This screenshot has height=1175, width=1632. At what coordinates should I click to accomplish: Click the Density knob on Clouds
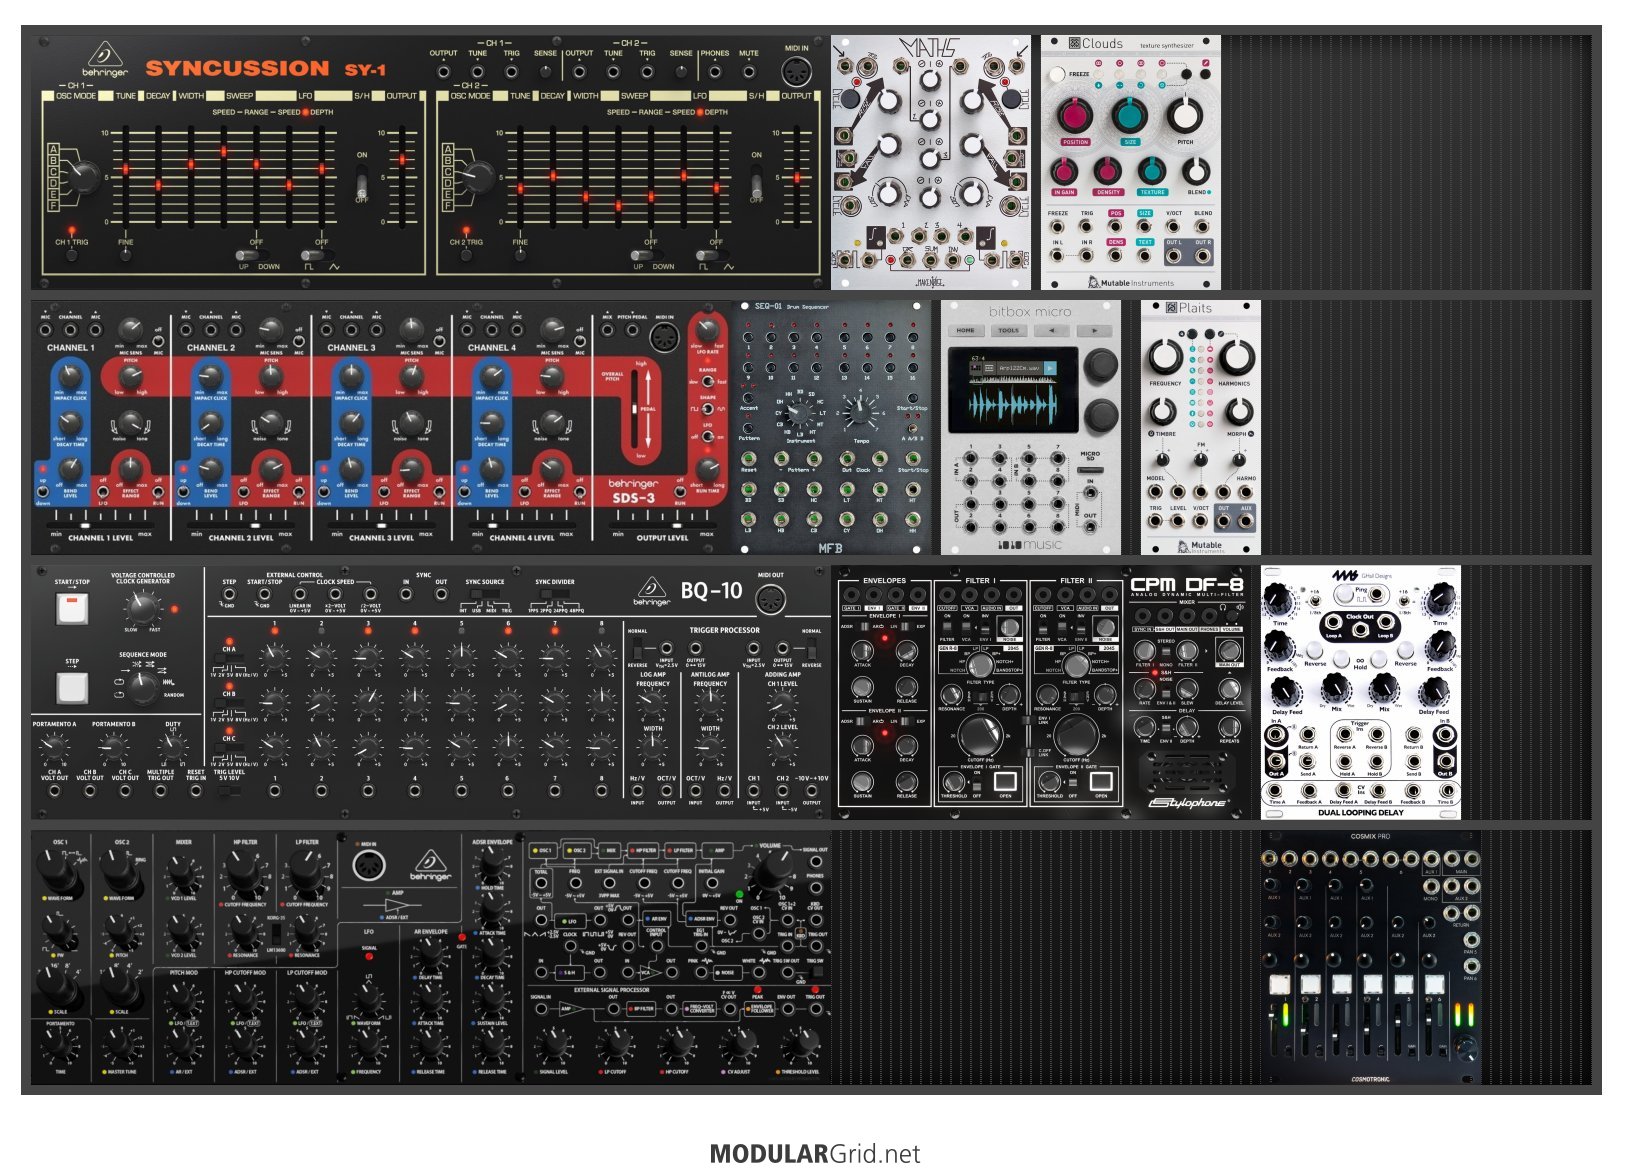click(1107, 171)
